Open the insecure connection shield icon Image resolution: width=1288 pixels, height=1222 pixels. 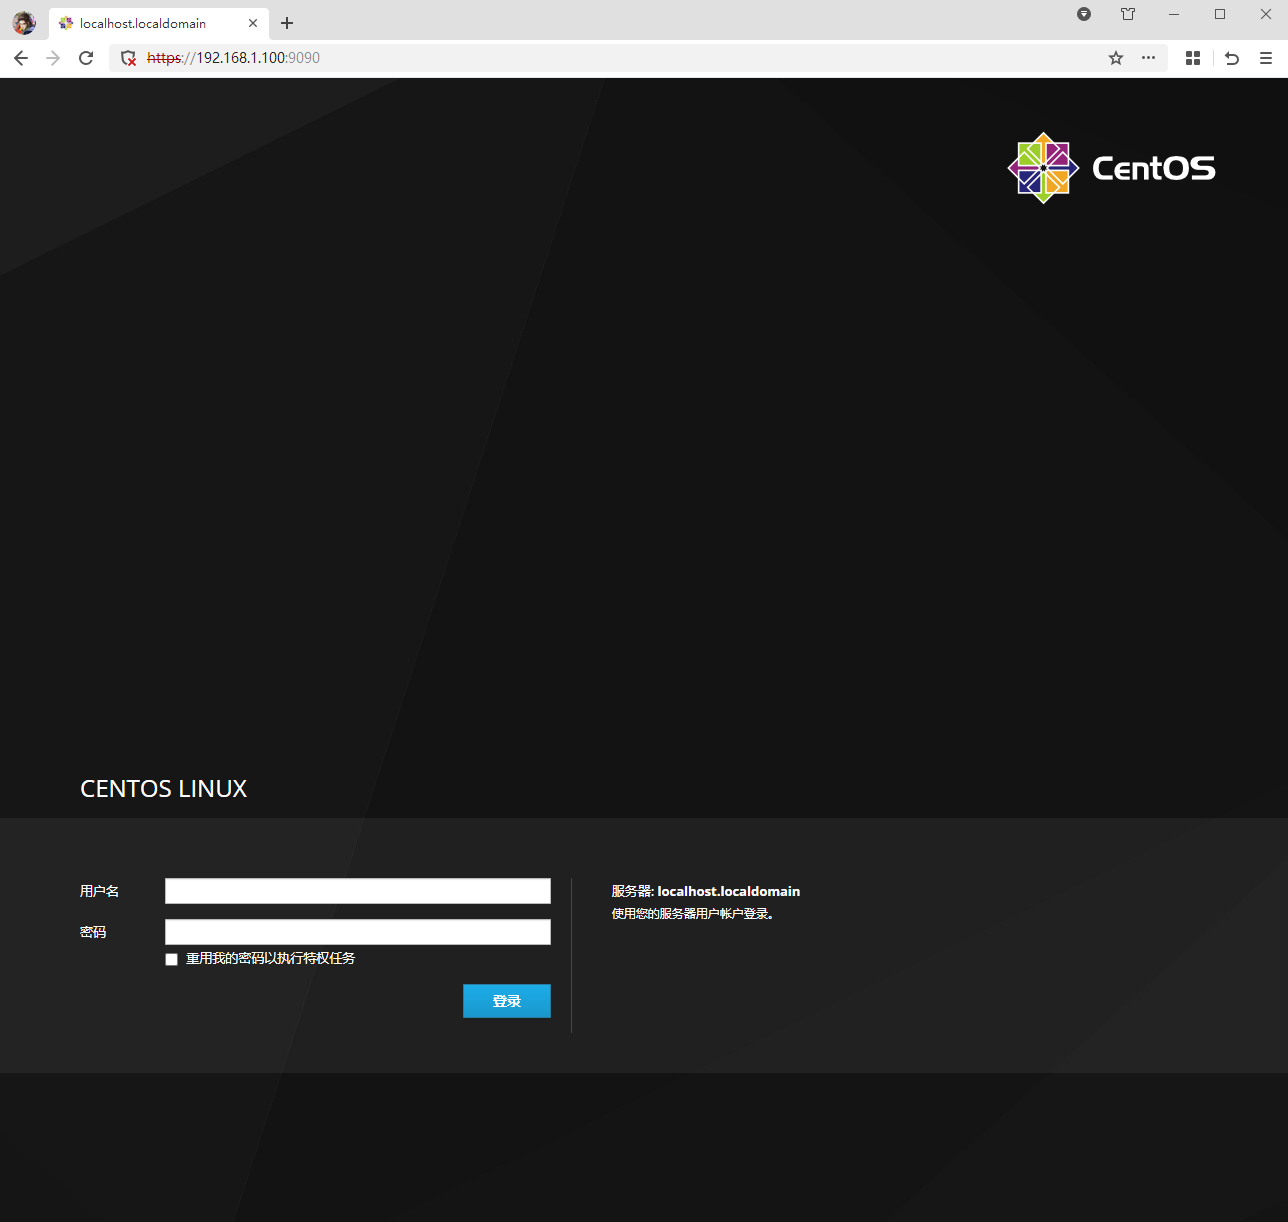[128, 58]
